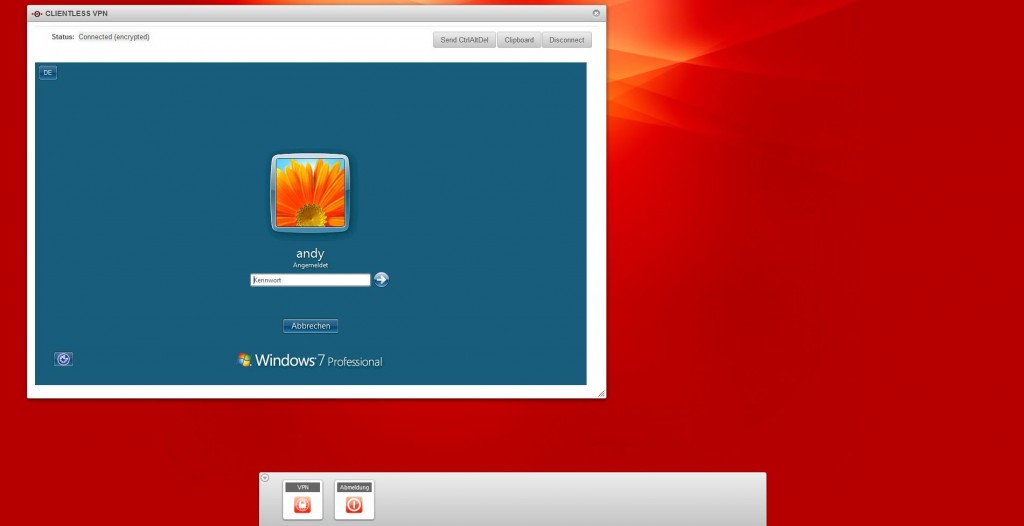Submit password with the blue arrow button
The image size is (1024, 526).
click(381, 280)
